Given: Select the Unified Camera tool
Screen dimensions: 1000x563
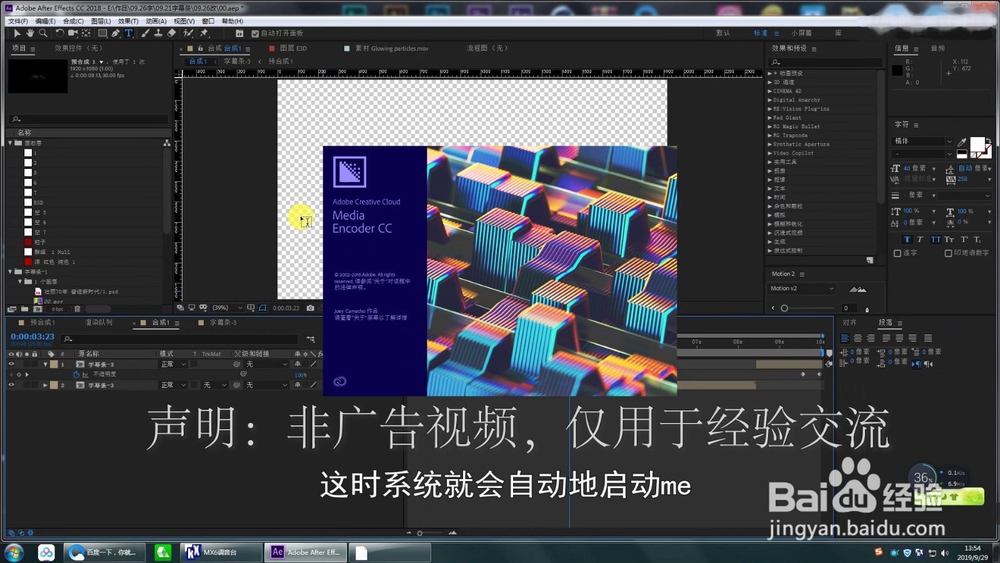Looking at the screenshot, I should pyautogui.click(x=73, y=33).
